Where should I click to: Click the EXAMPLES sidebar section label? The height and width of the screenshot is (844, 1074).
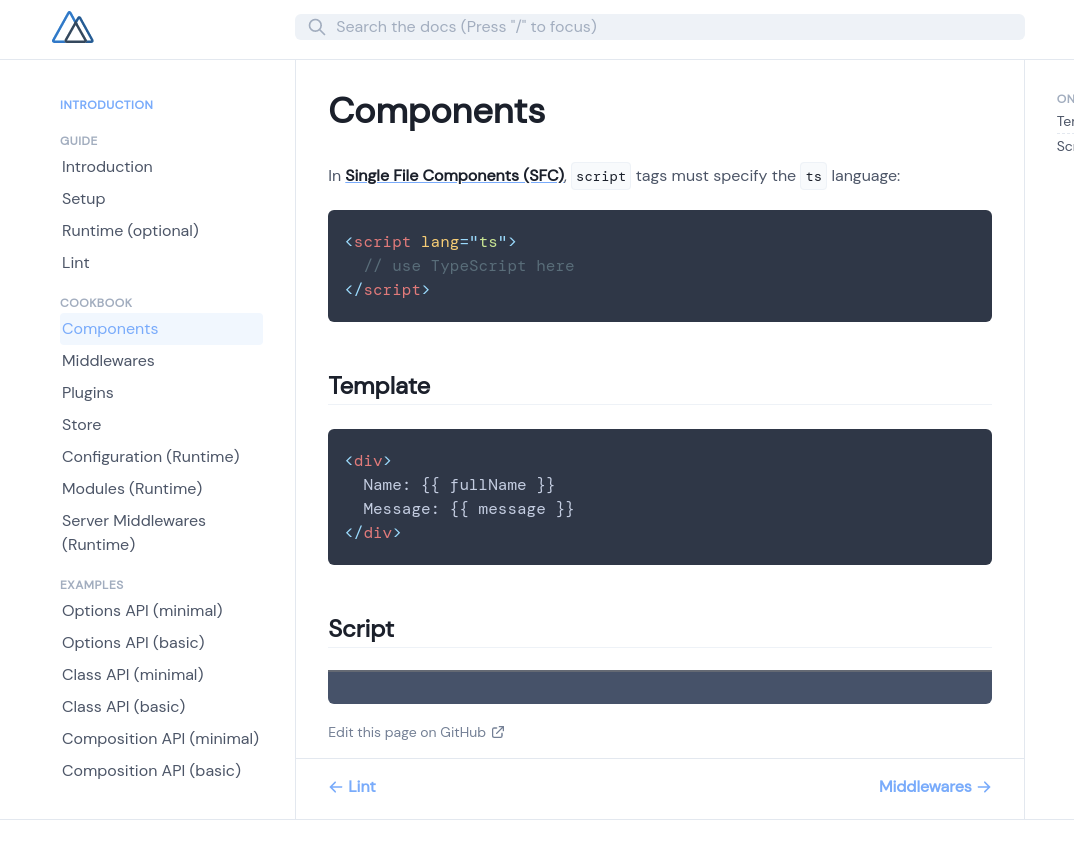click(92, 585)
